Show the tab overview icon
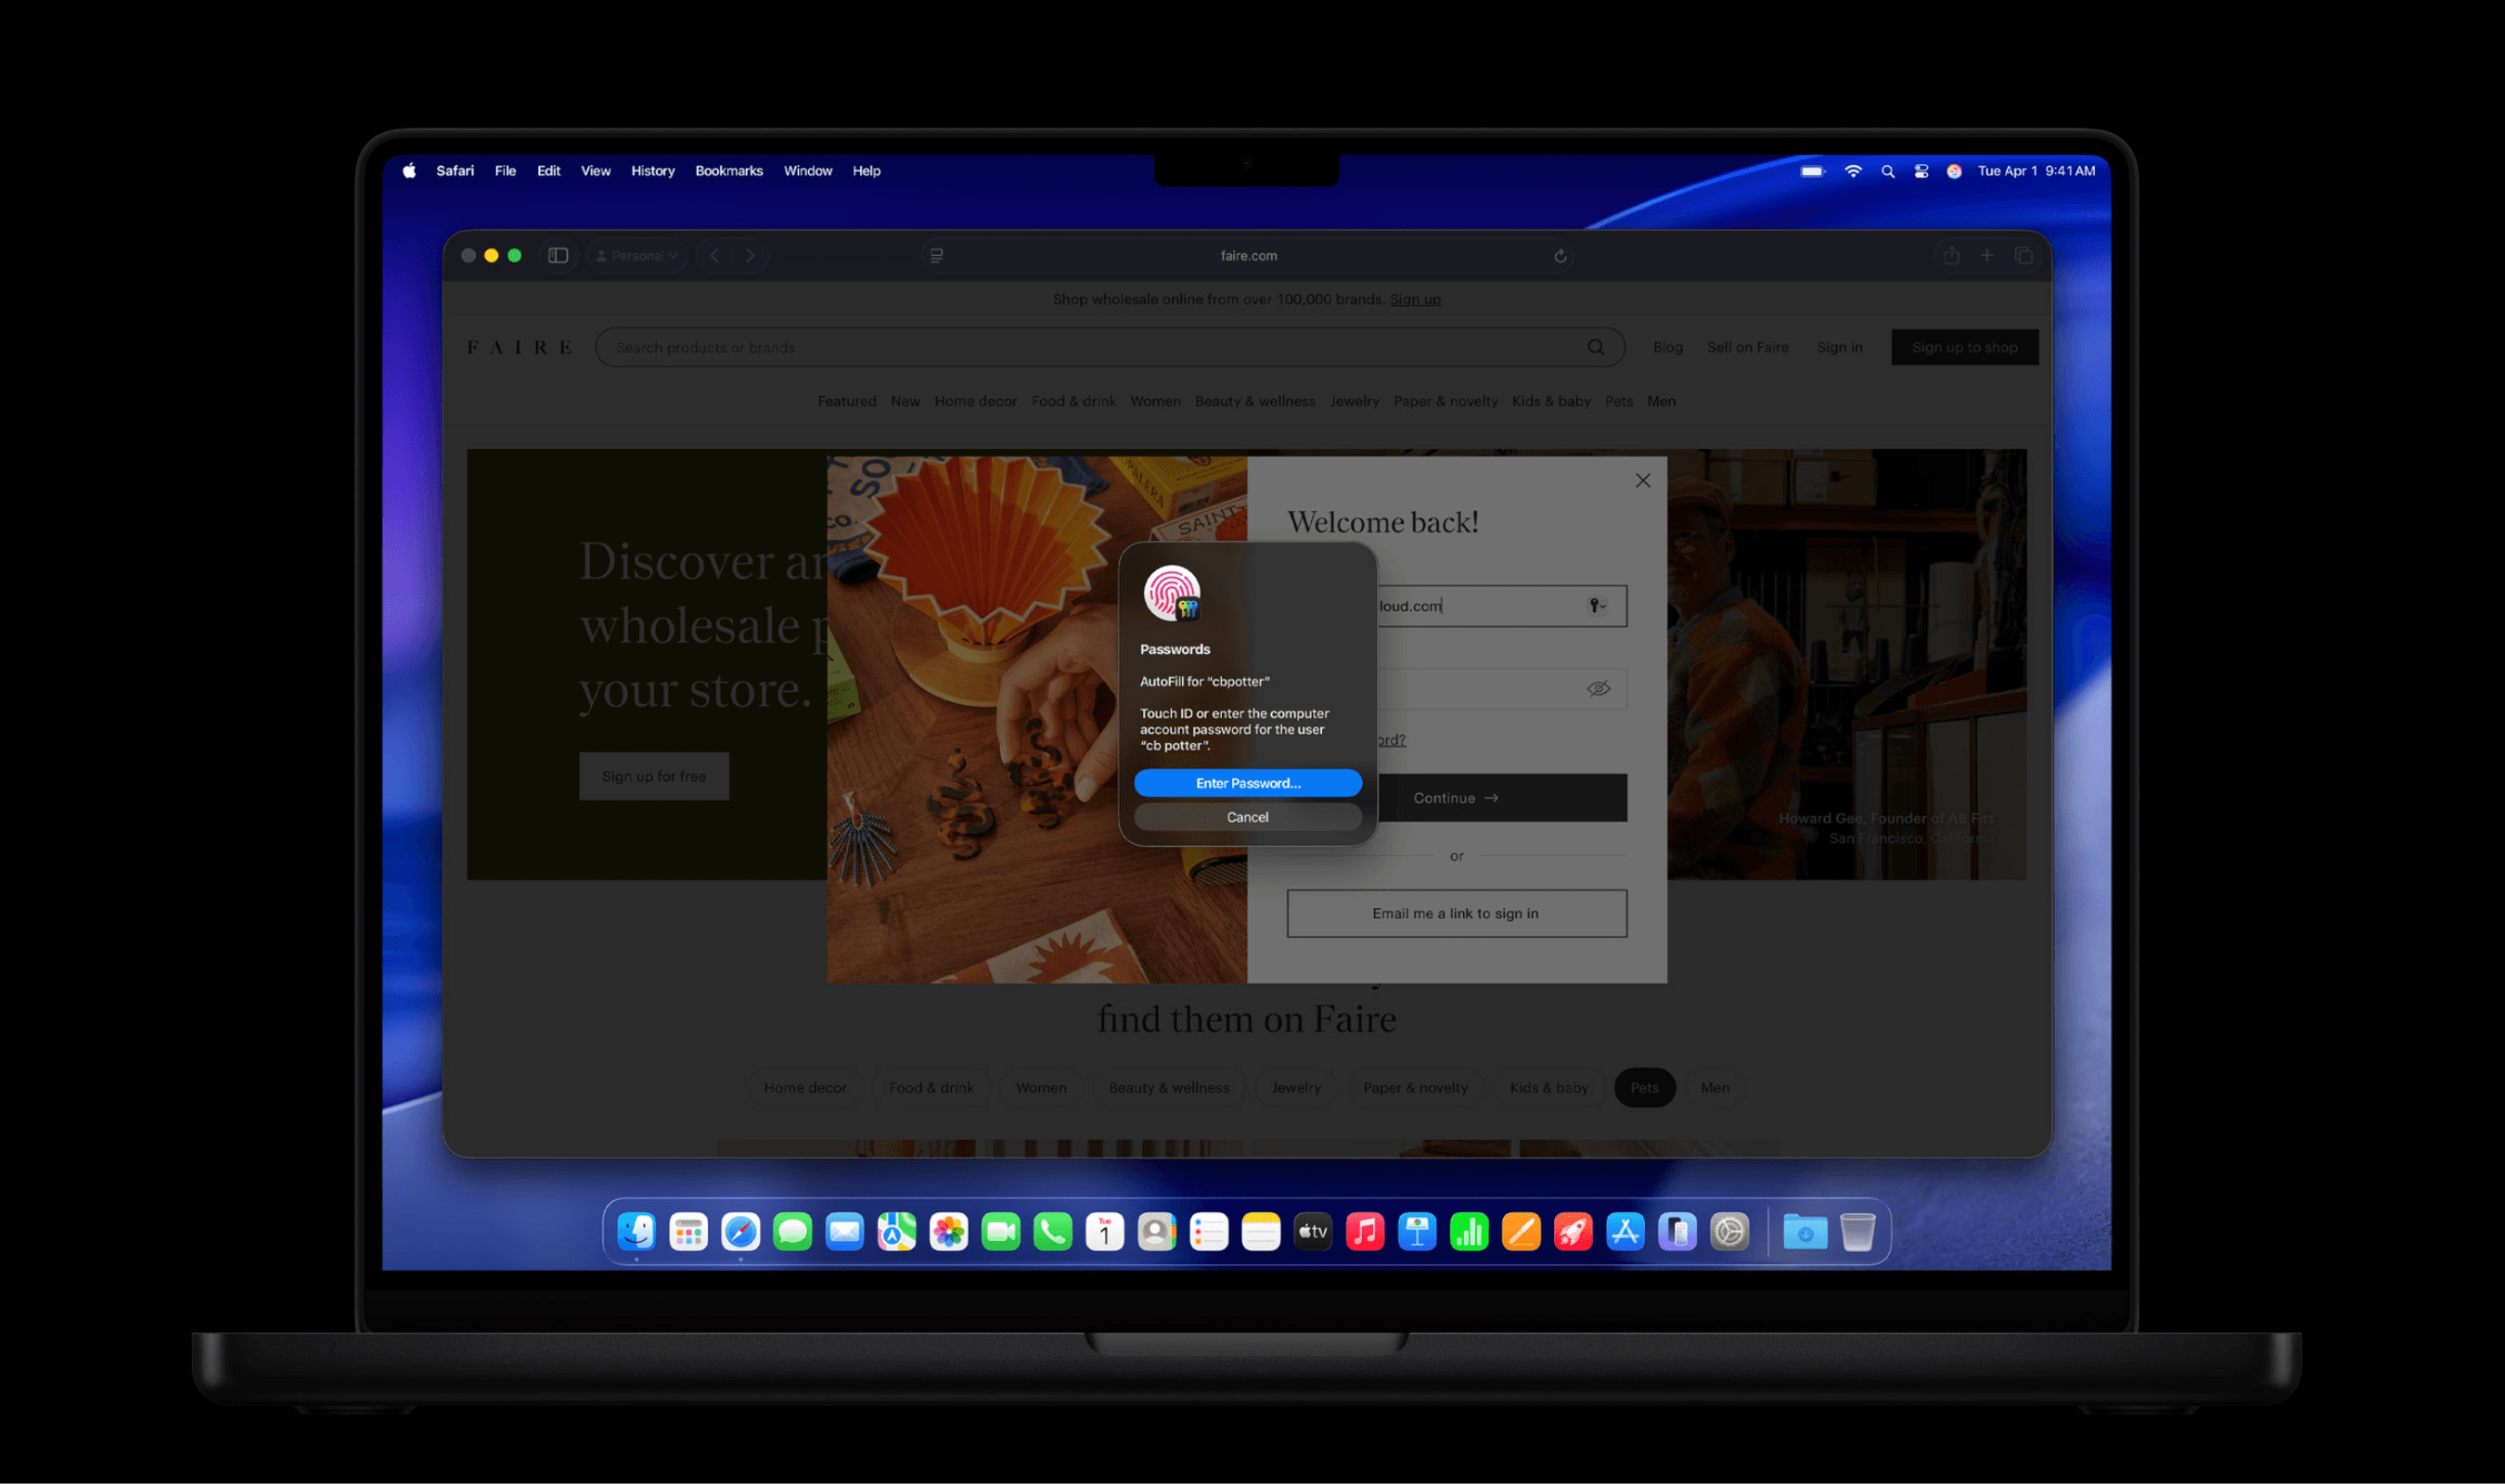This screenshot has width=2505, height=1484. (2024, 255)
